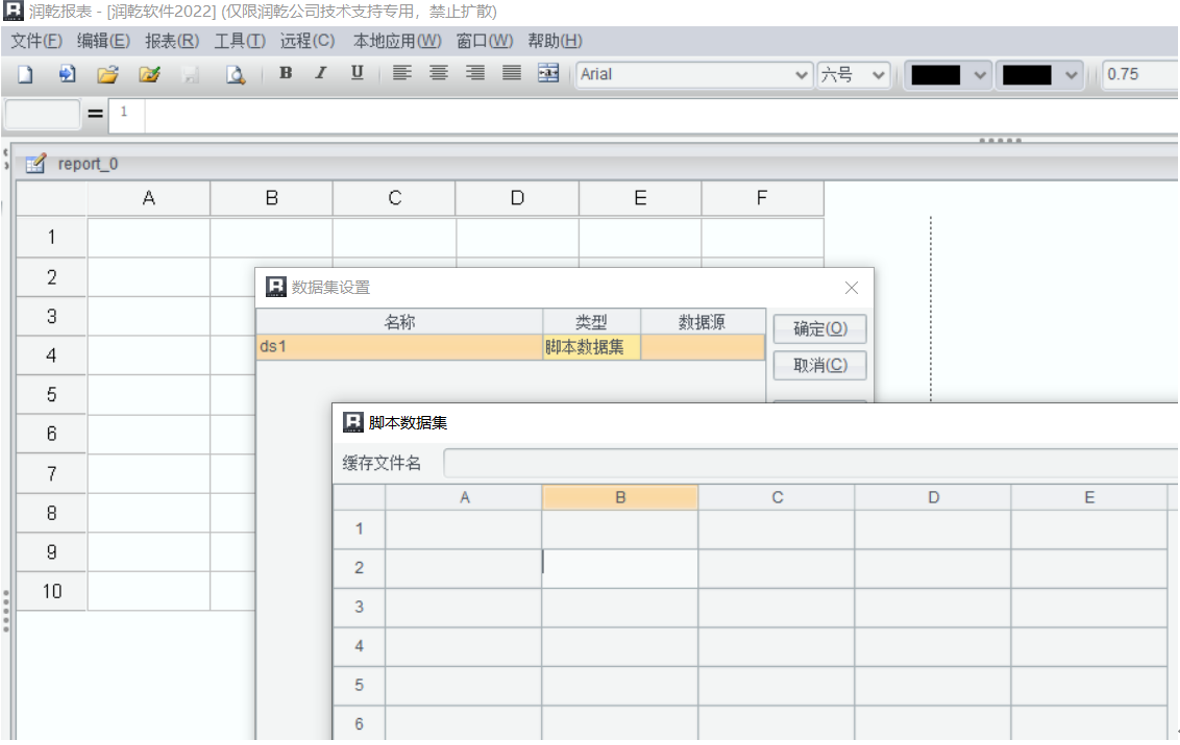The width and height of the screenshot is (1180, 745).
Task: Select row 1 header in report_0
Action: tap(52, 237)
